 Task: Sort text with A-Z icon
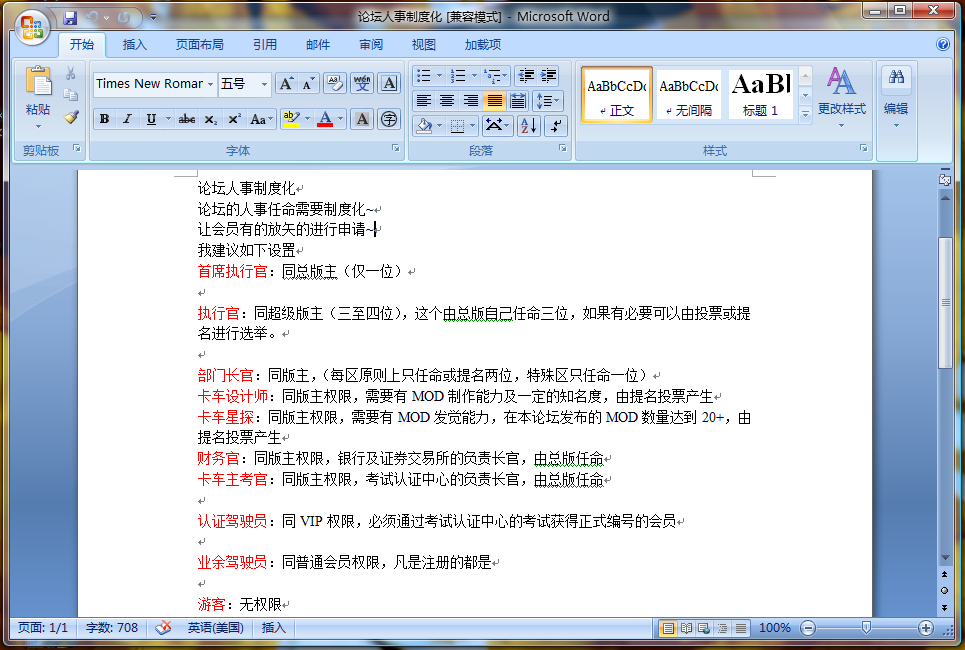tap(529, 126)
